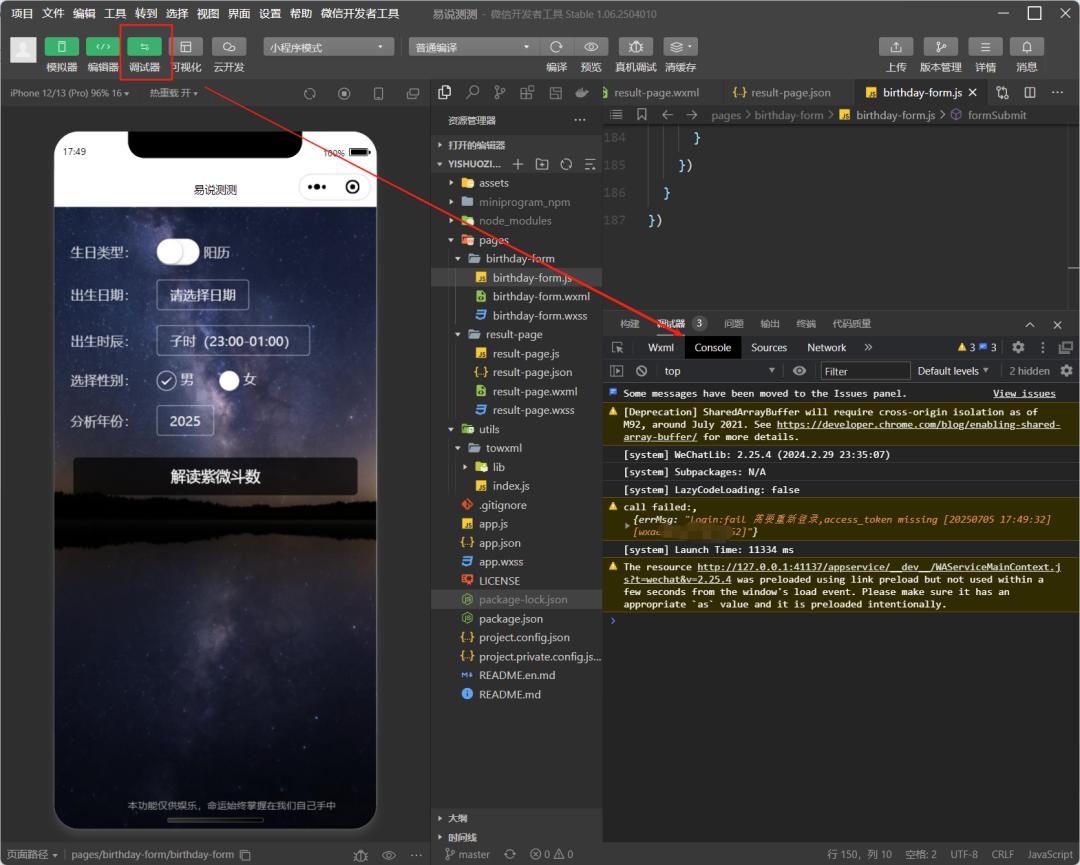Toggle the 生日类型 阳历 switch
1080x865 pixels.
coord(178,252)
